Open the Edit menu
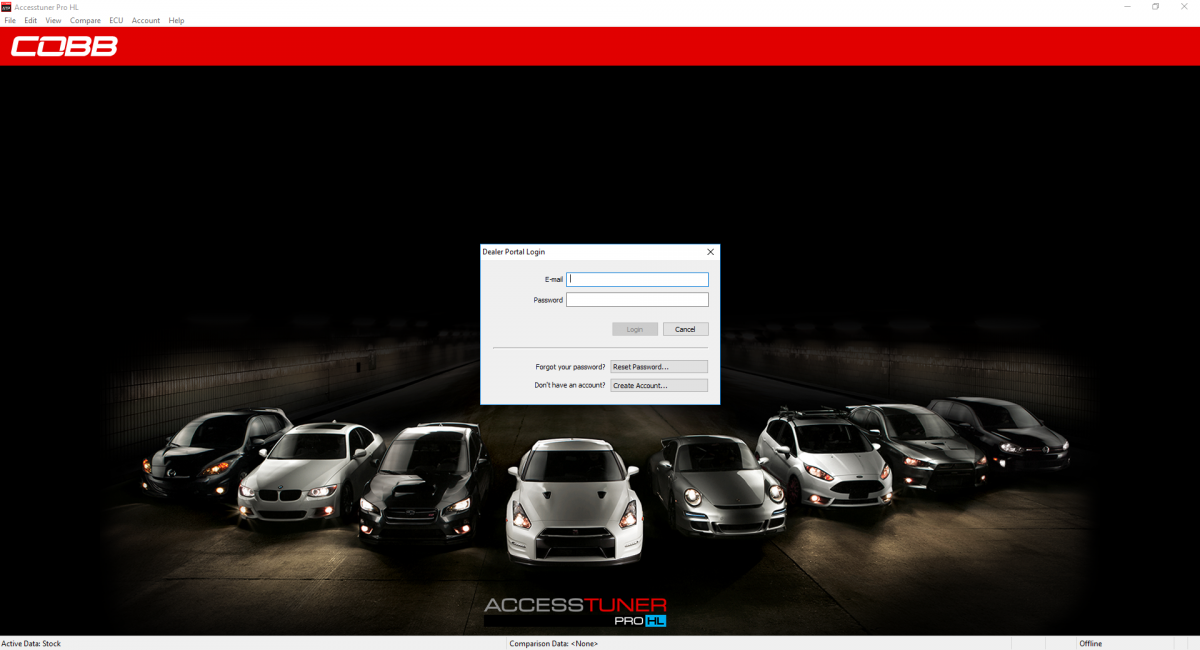This screenshot has height=650, width=1200. click(x=31, y=20)
